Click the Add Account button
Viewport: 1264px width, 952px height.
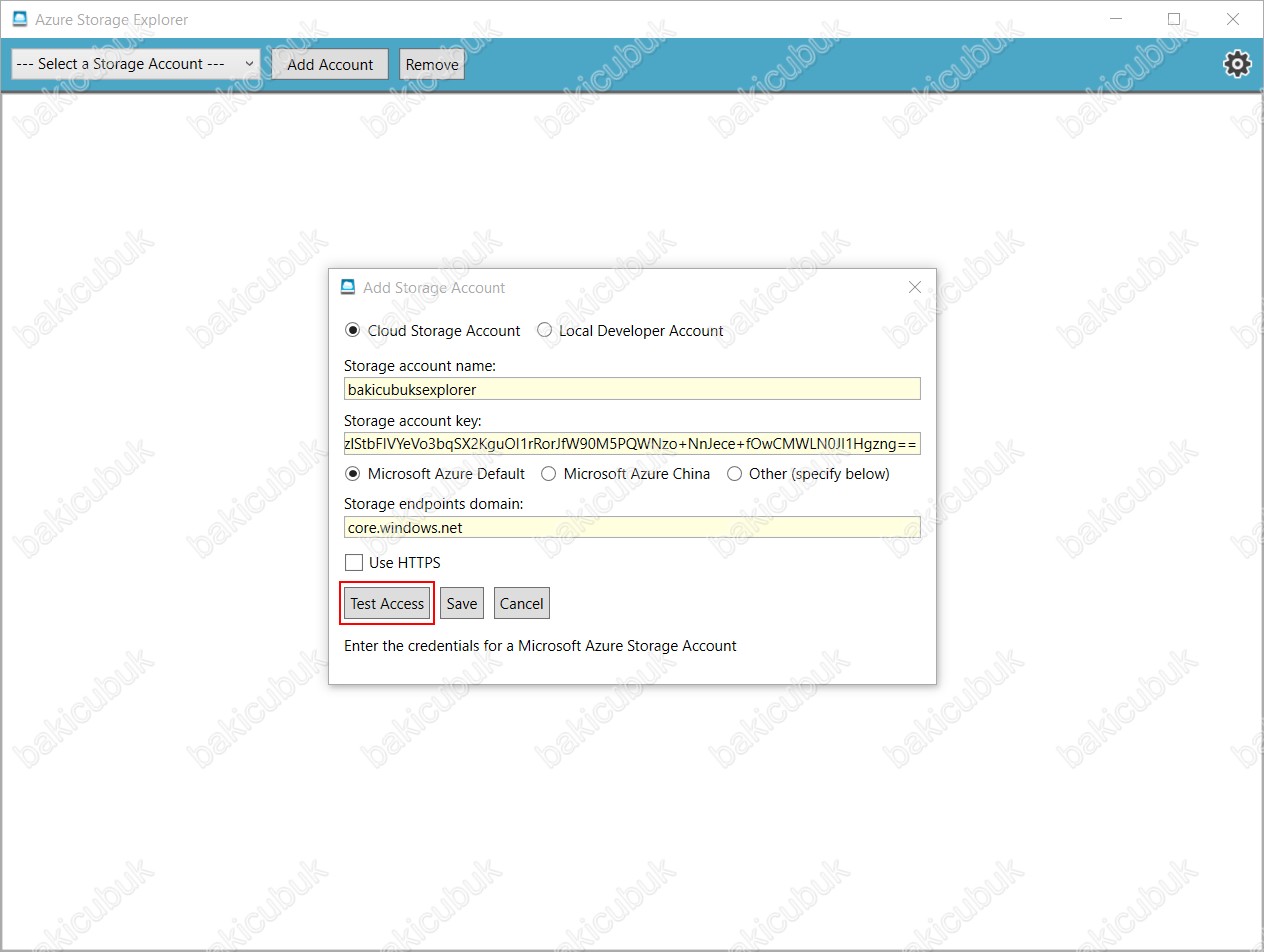[x=330, y=64]
